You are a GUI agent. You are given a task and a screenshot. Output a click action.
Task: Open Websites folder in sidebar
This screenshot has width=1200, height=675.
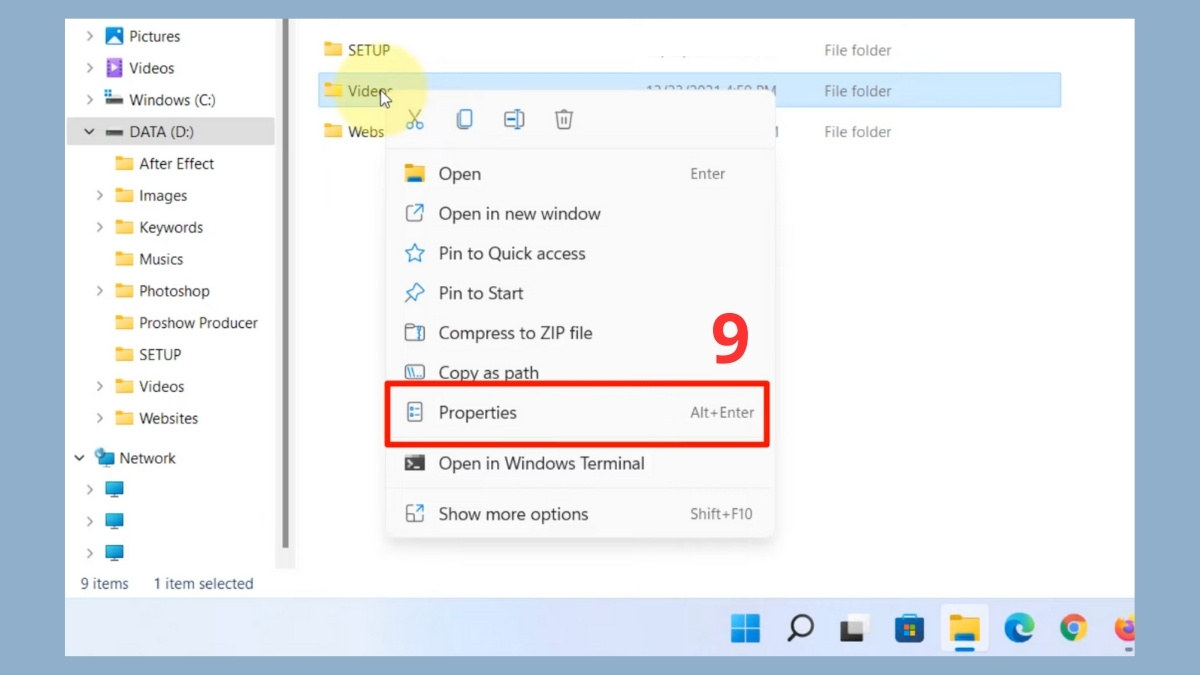click(x=168, y=418)
